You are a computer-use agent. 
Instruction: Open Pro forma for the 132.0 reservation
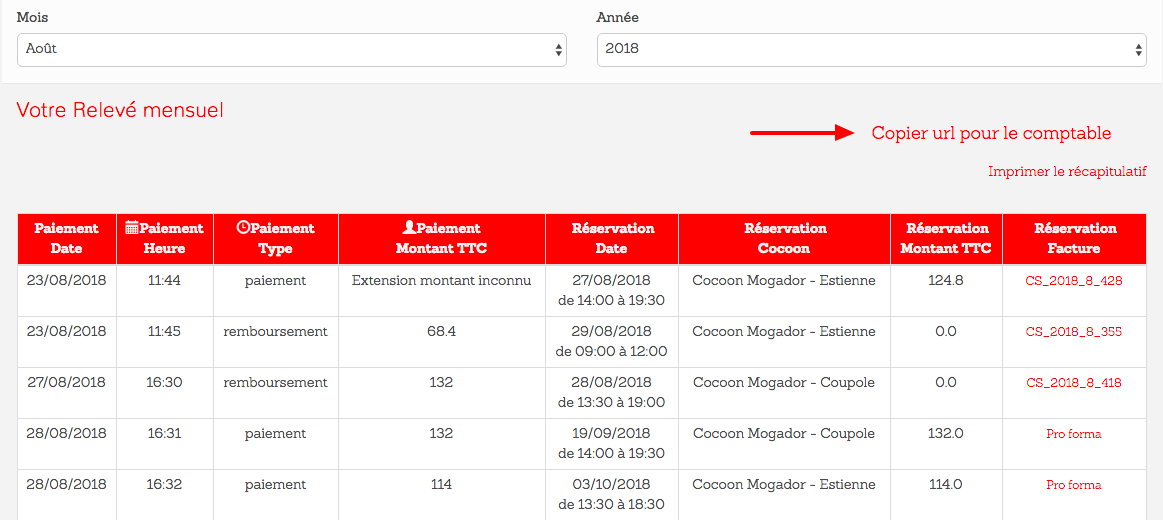tap(1074, 434)
